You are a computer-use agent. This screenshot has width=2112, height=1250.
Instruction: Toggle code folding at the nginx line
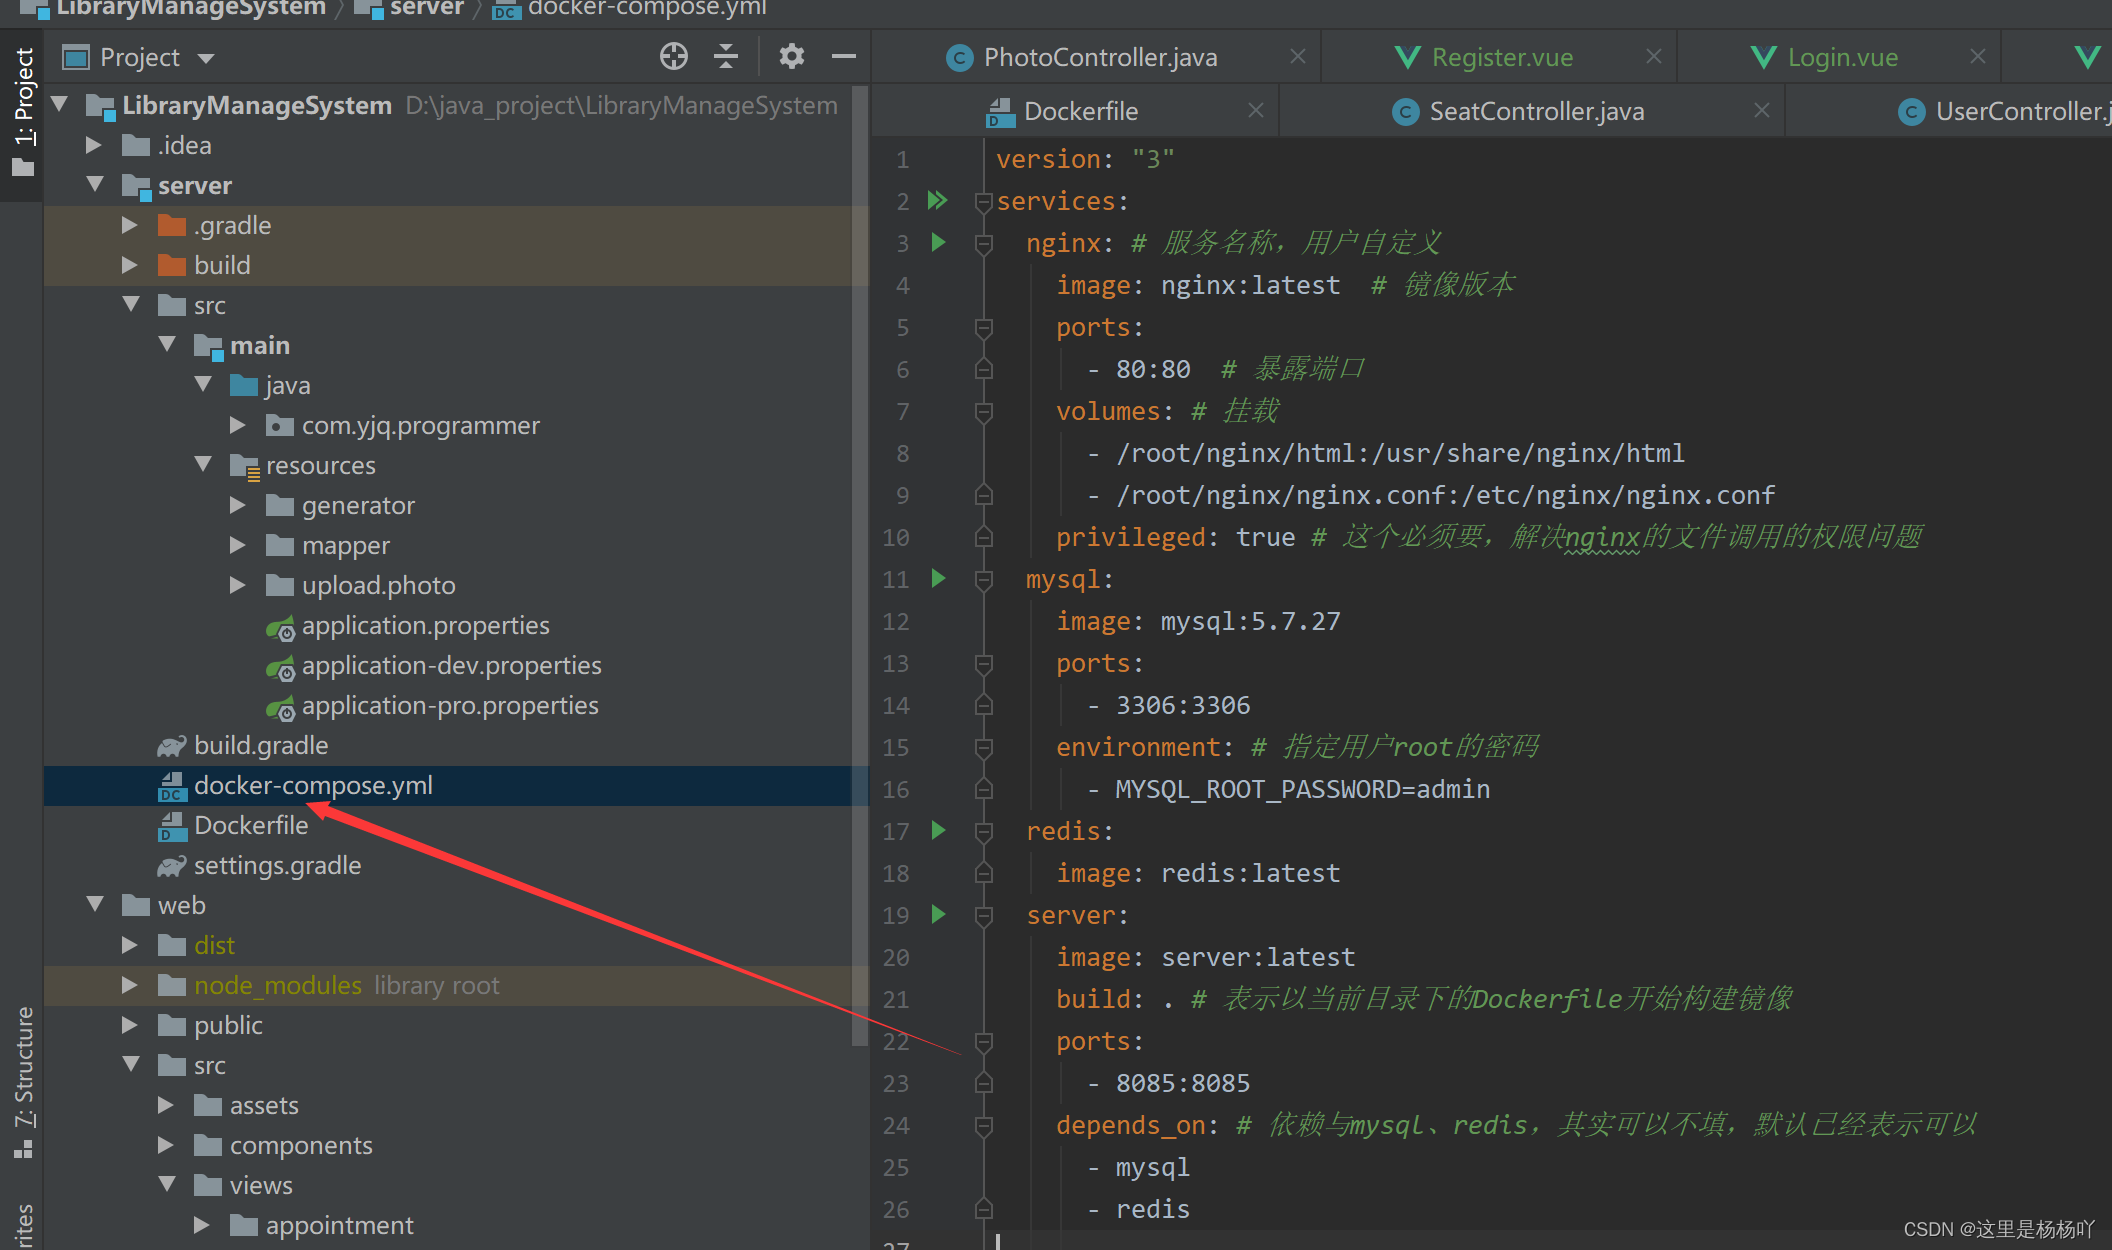[984, 244]
